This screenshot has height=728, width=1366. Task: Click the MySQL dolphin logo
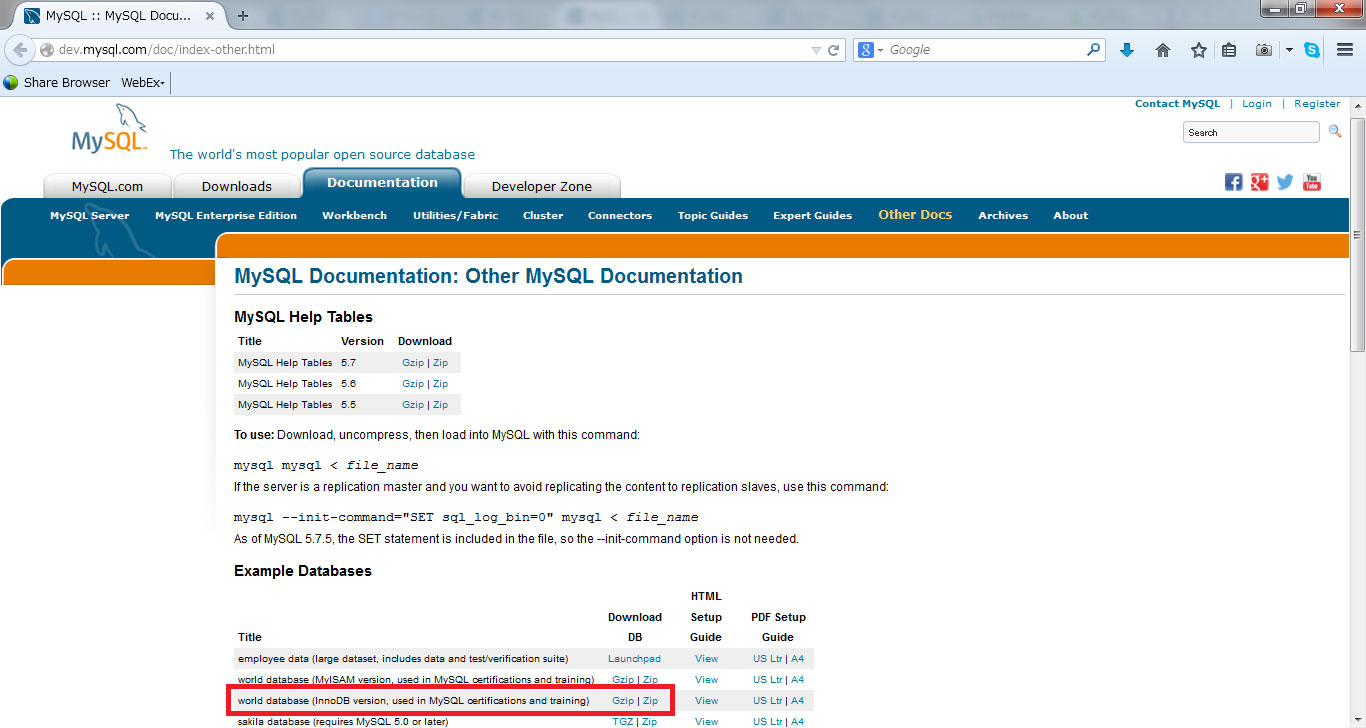point(110,128)
